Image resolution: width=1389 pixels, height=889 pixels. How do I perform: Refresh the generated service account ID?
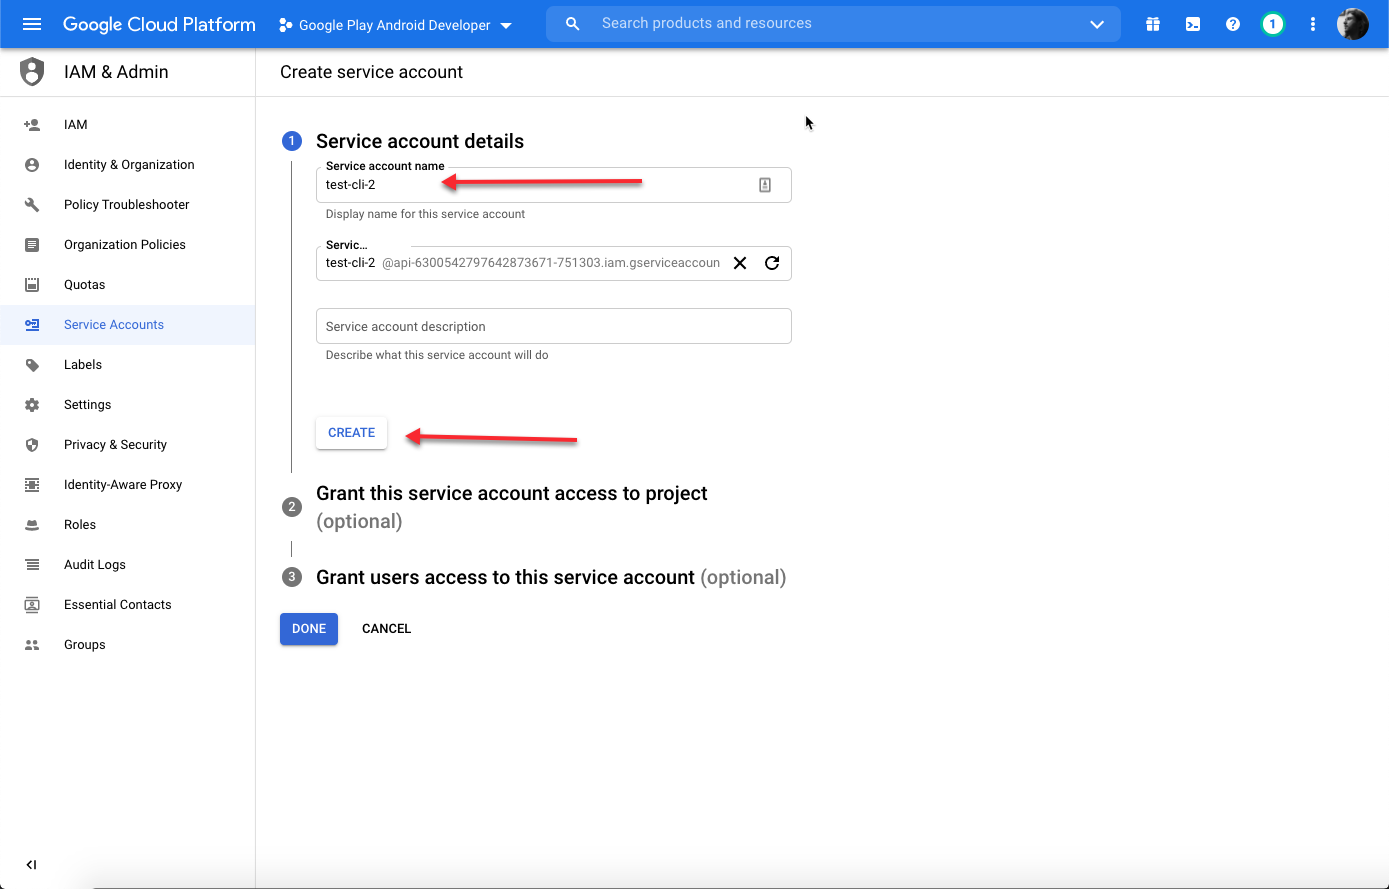click(x=771, y=263)
